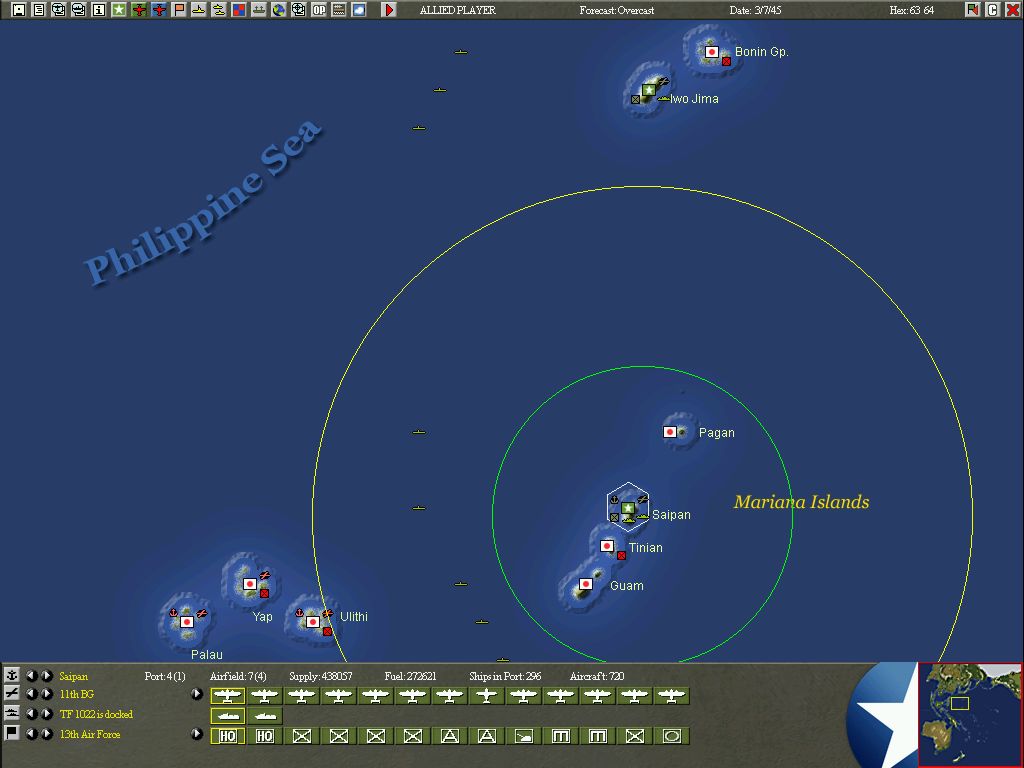The height and width of the screenshot is (768, 1024).
Task: Click the orange flag toolbar icon
Action: 179,10
